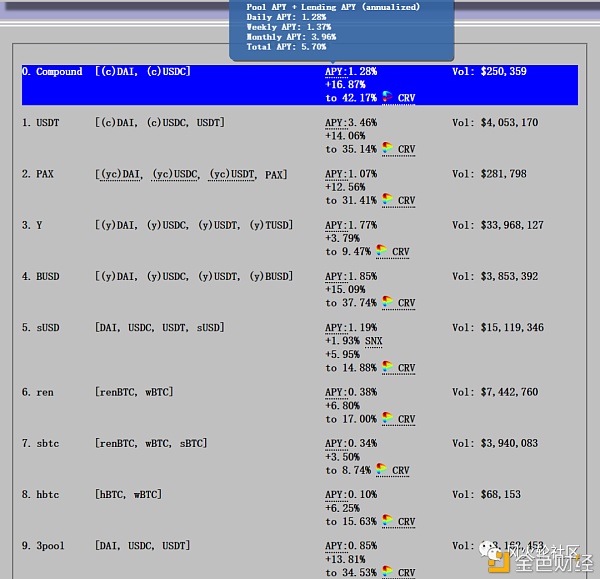Click the APY:1.77% label in Y row
Screen dimensions: 600x579
[x=351, y=225]
